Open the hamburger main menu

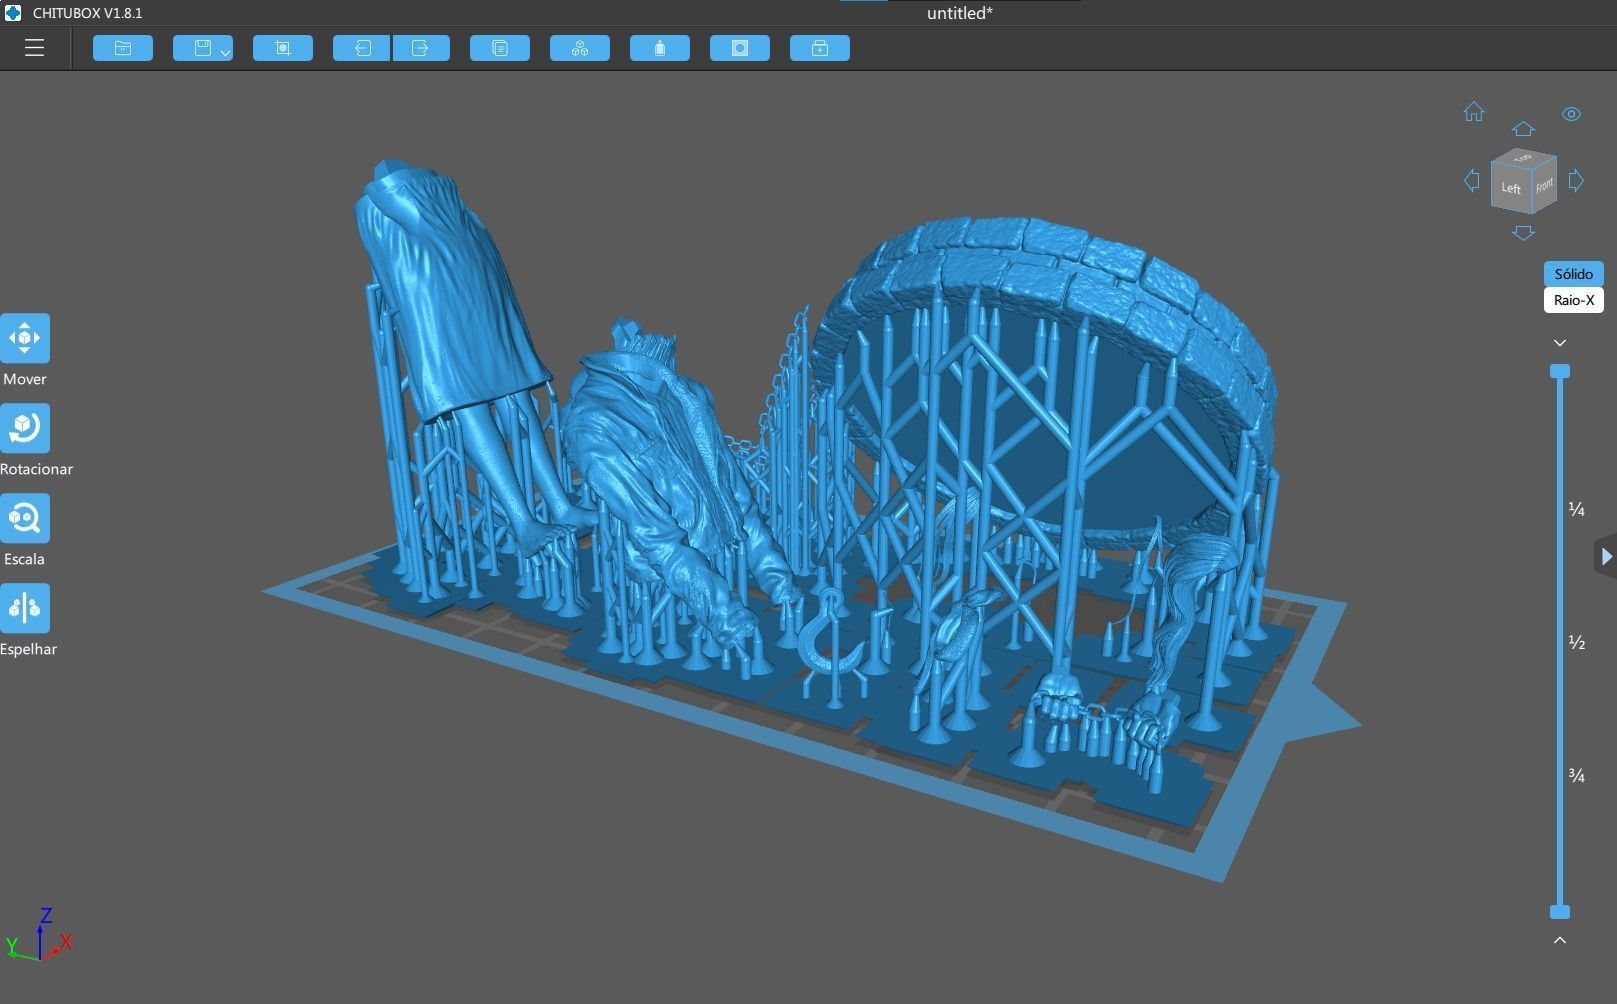pyautogui.click(x=34, y=48)
